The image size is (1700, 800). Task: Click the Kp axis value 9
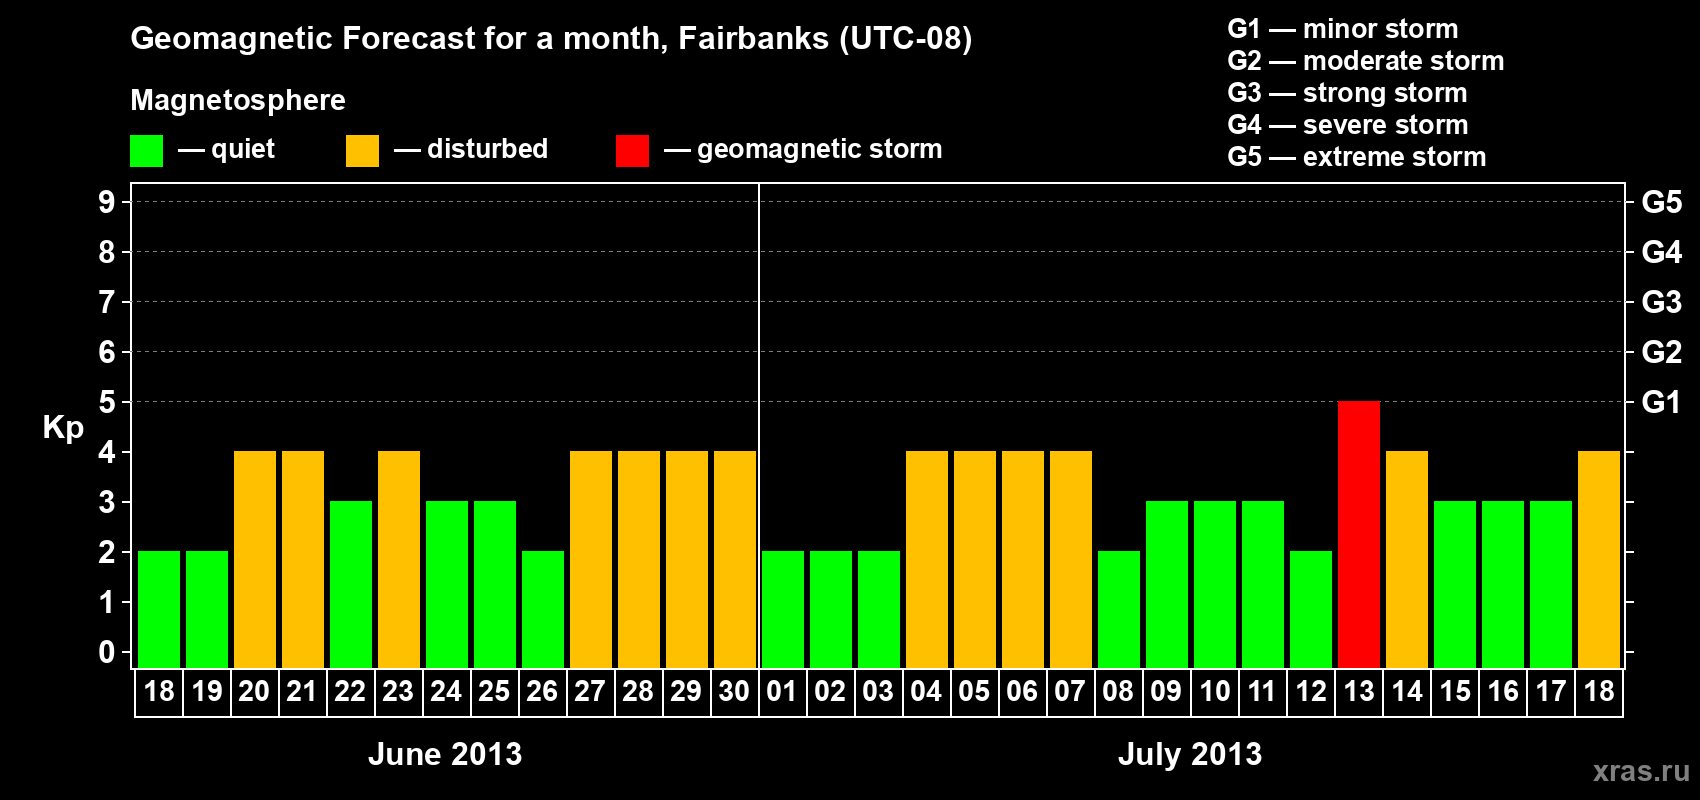[107, 202]
